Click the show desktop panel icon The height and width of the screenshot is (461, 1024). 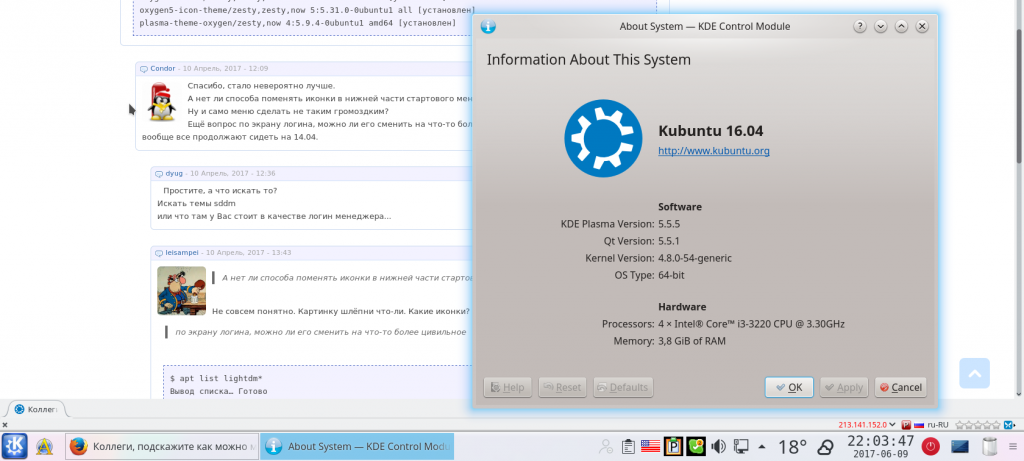pos(960,447)
